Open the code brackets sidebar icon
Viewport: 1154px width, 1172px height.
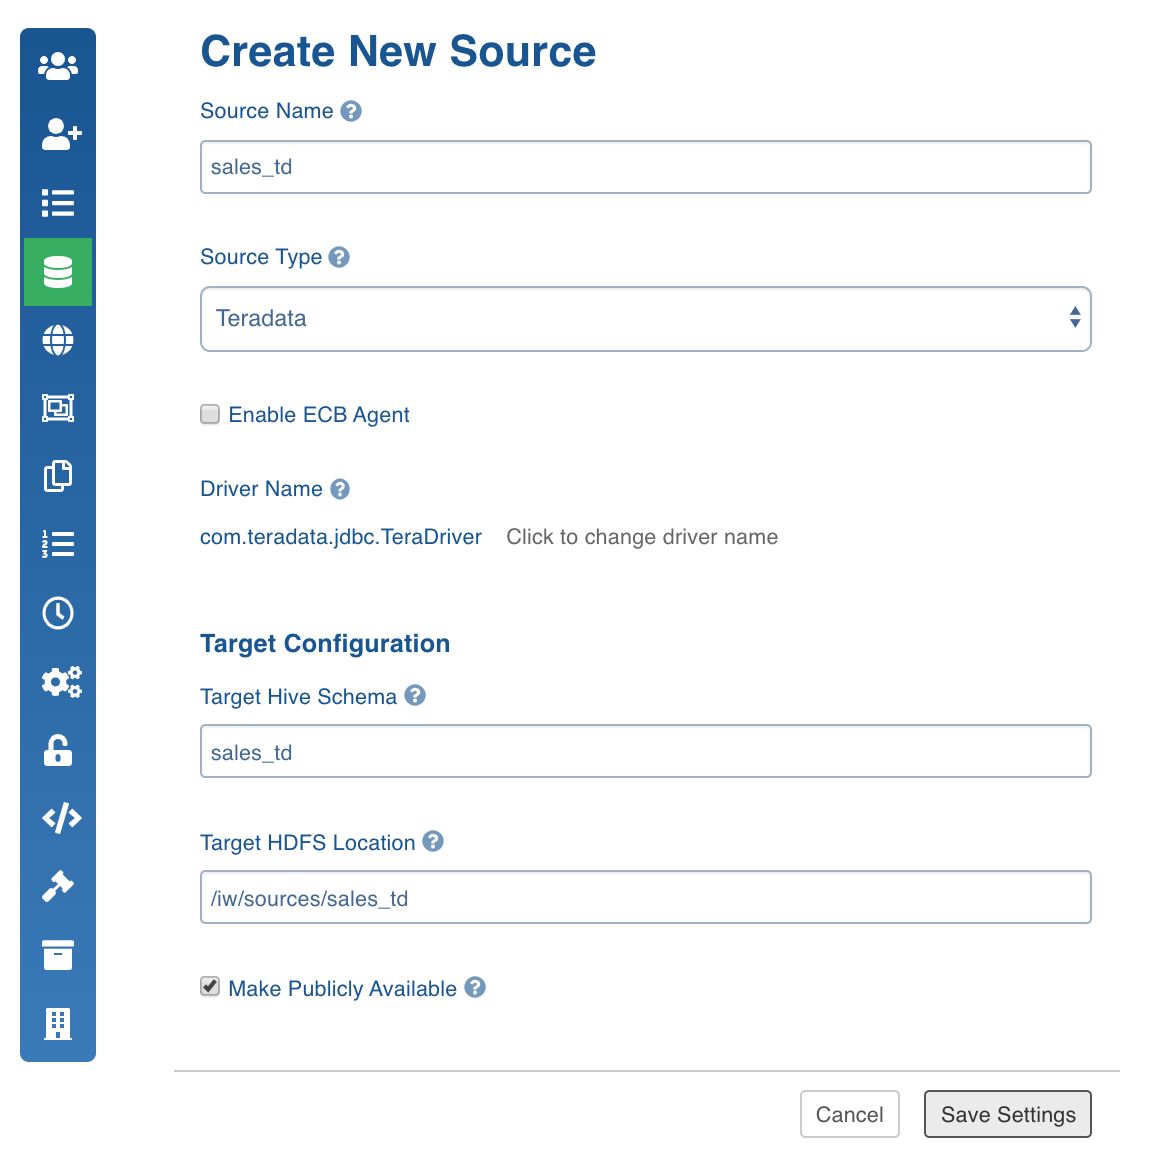click(61, 818)
